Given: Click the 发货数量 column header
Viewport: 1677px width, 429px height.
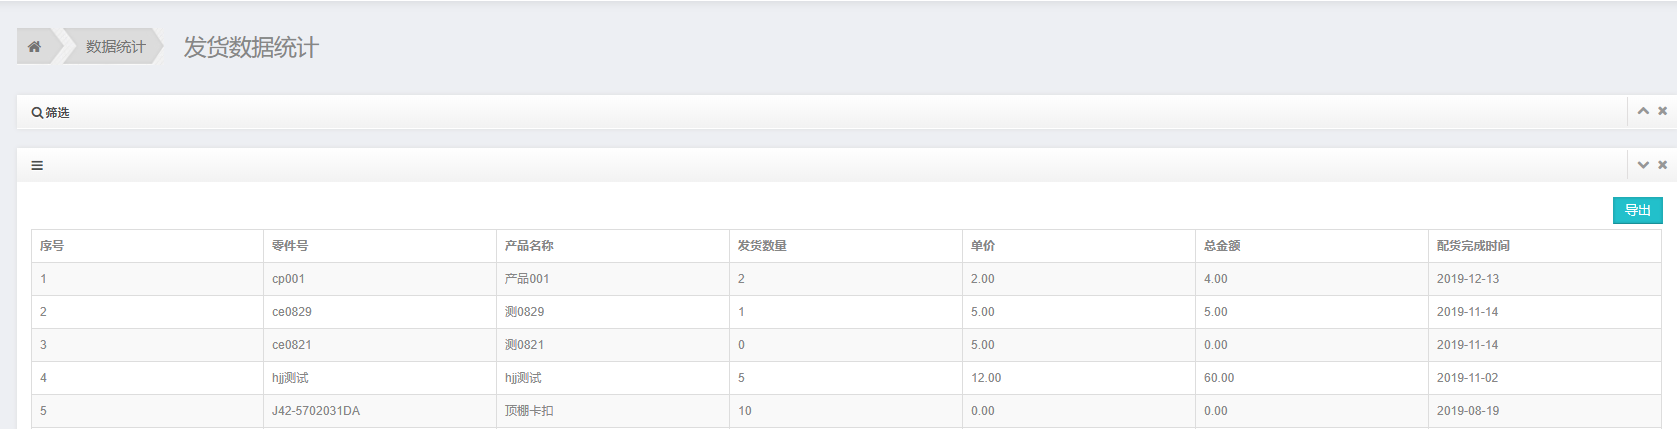Looking at the screenshot, I should click(762, 246).
